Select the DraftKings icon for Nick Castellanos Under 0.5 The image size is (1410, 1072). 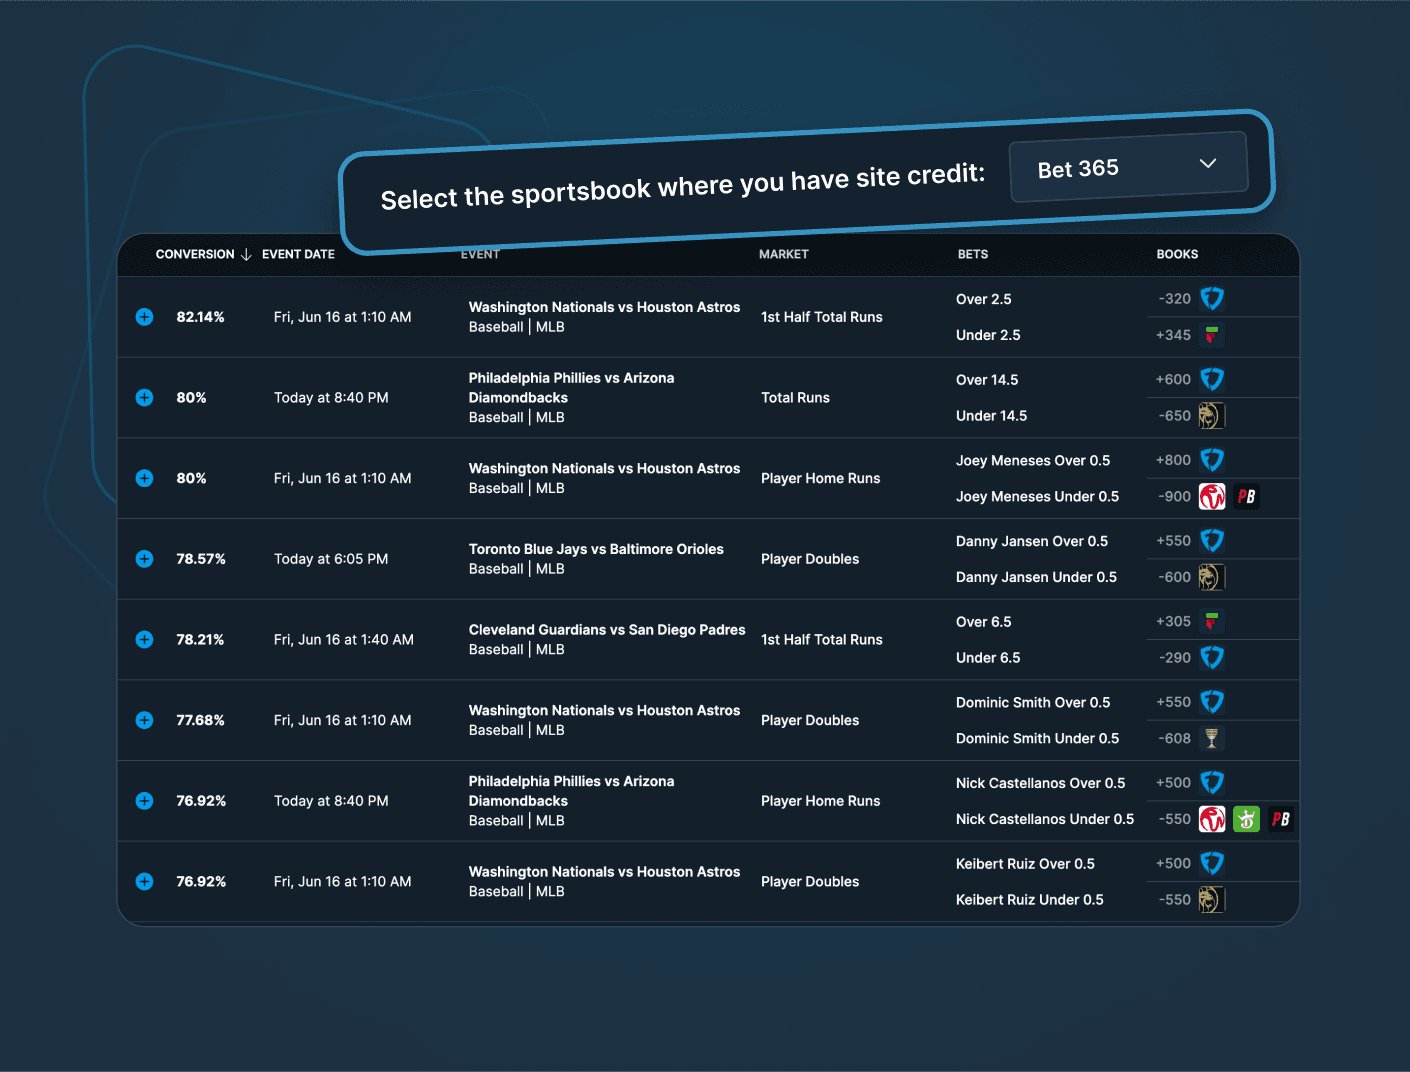(x=1246, y=818)
